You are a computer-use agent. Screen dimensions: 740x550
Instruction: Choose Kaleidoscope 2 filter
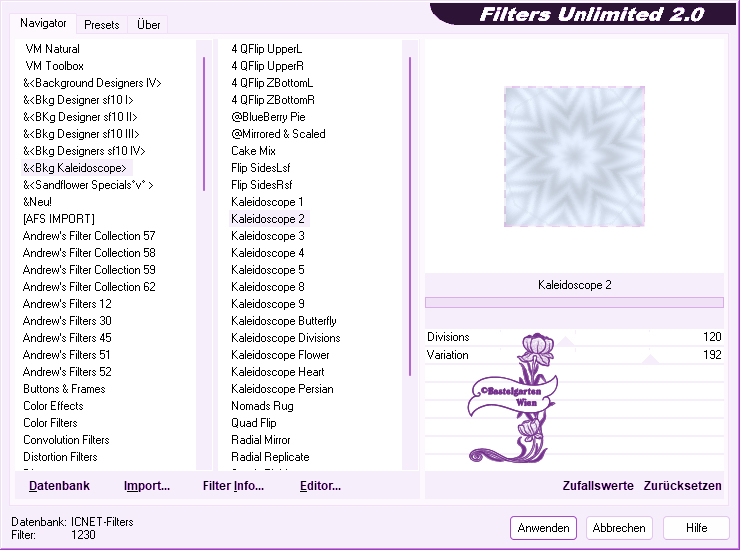pyautogui.click(x=268, y=219)
